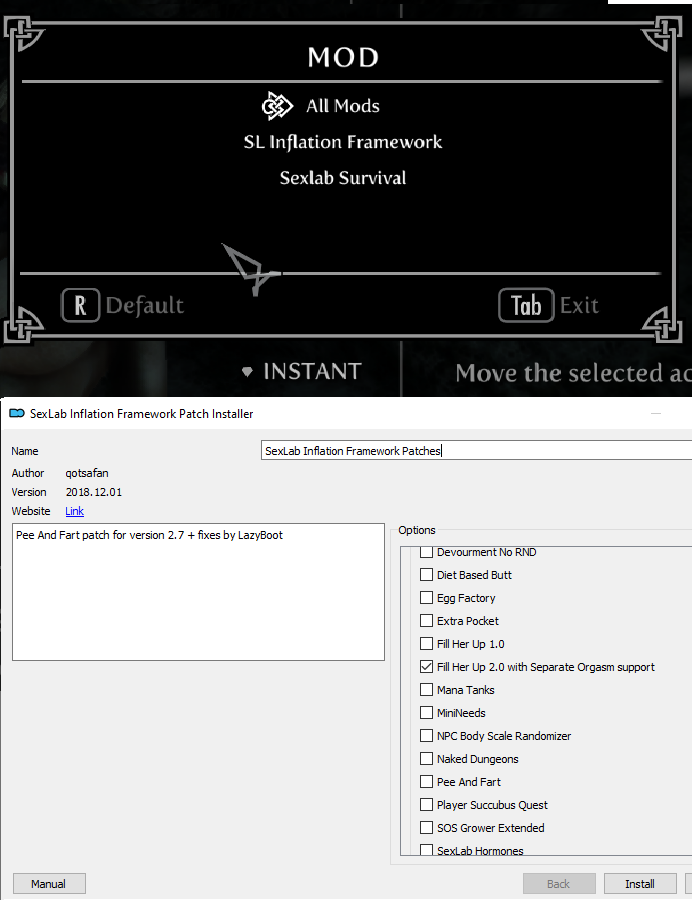
Task: Toggle the Mana Tanks checkbox
Action: click(x=426, y=689)
